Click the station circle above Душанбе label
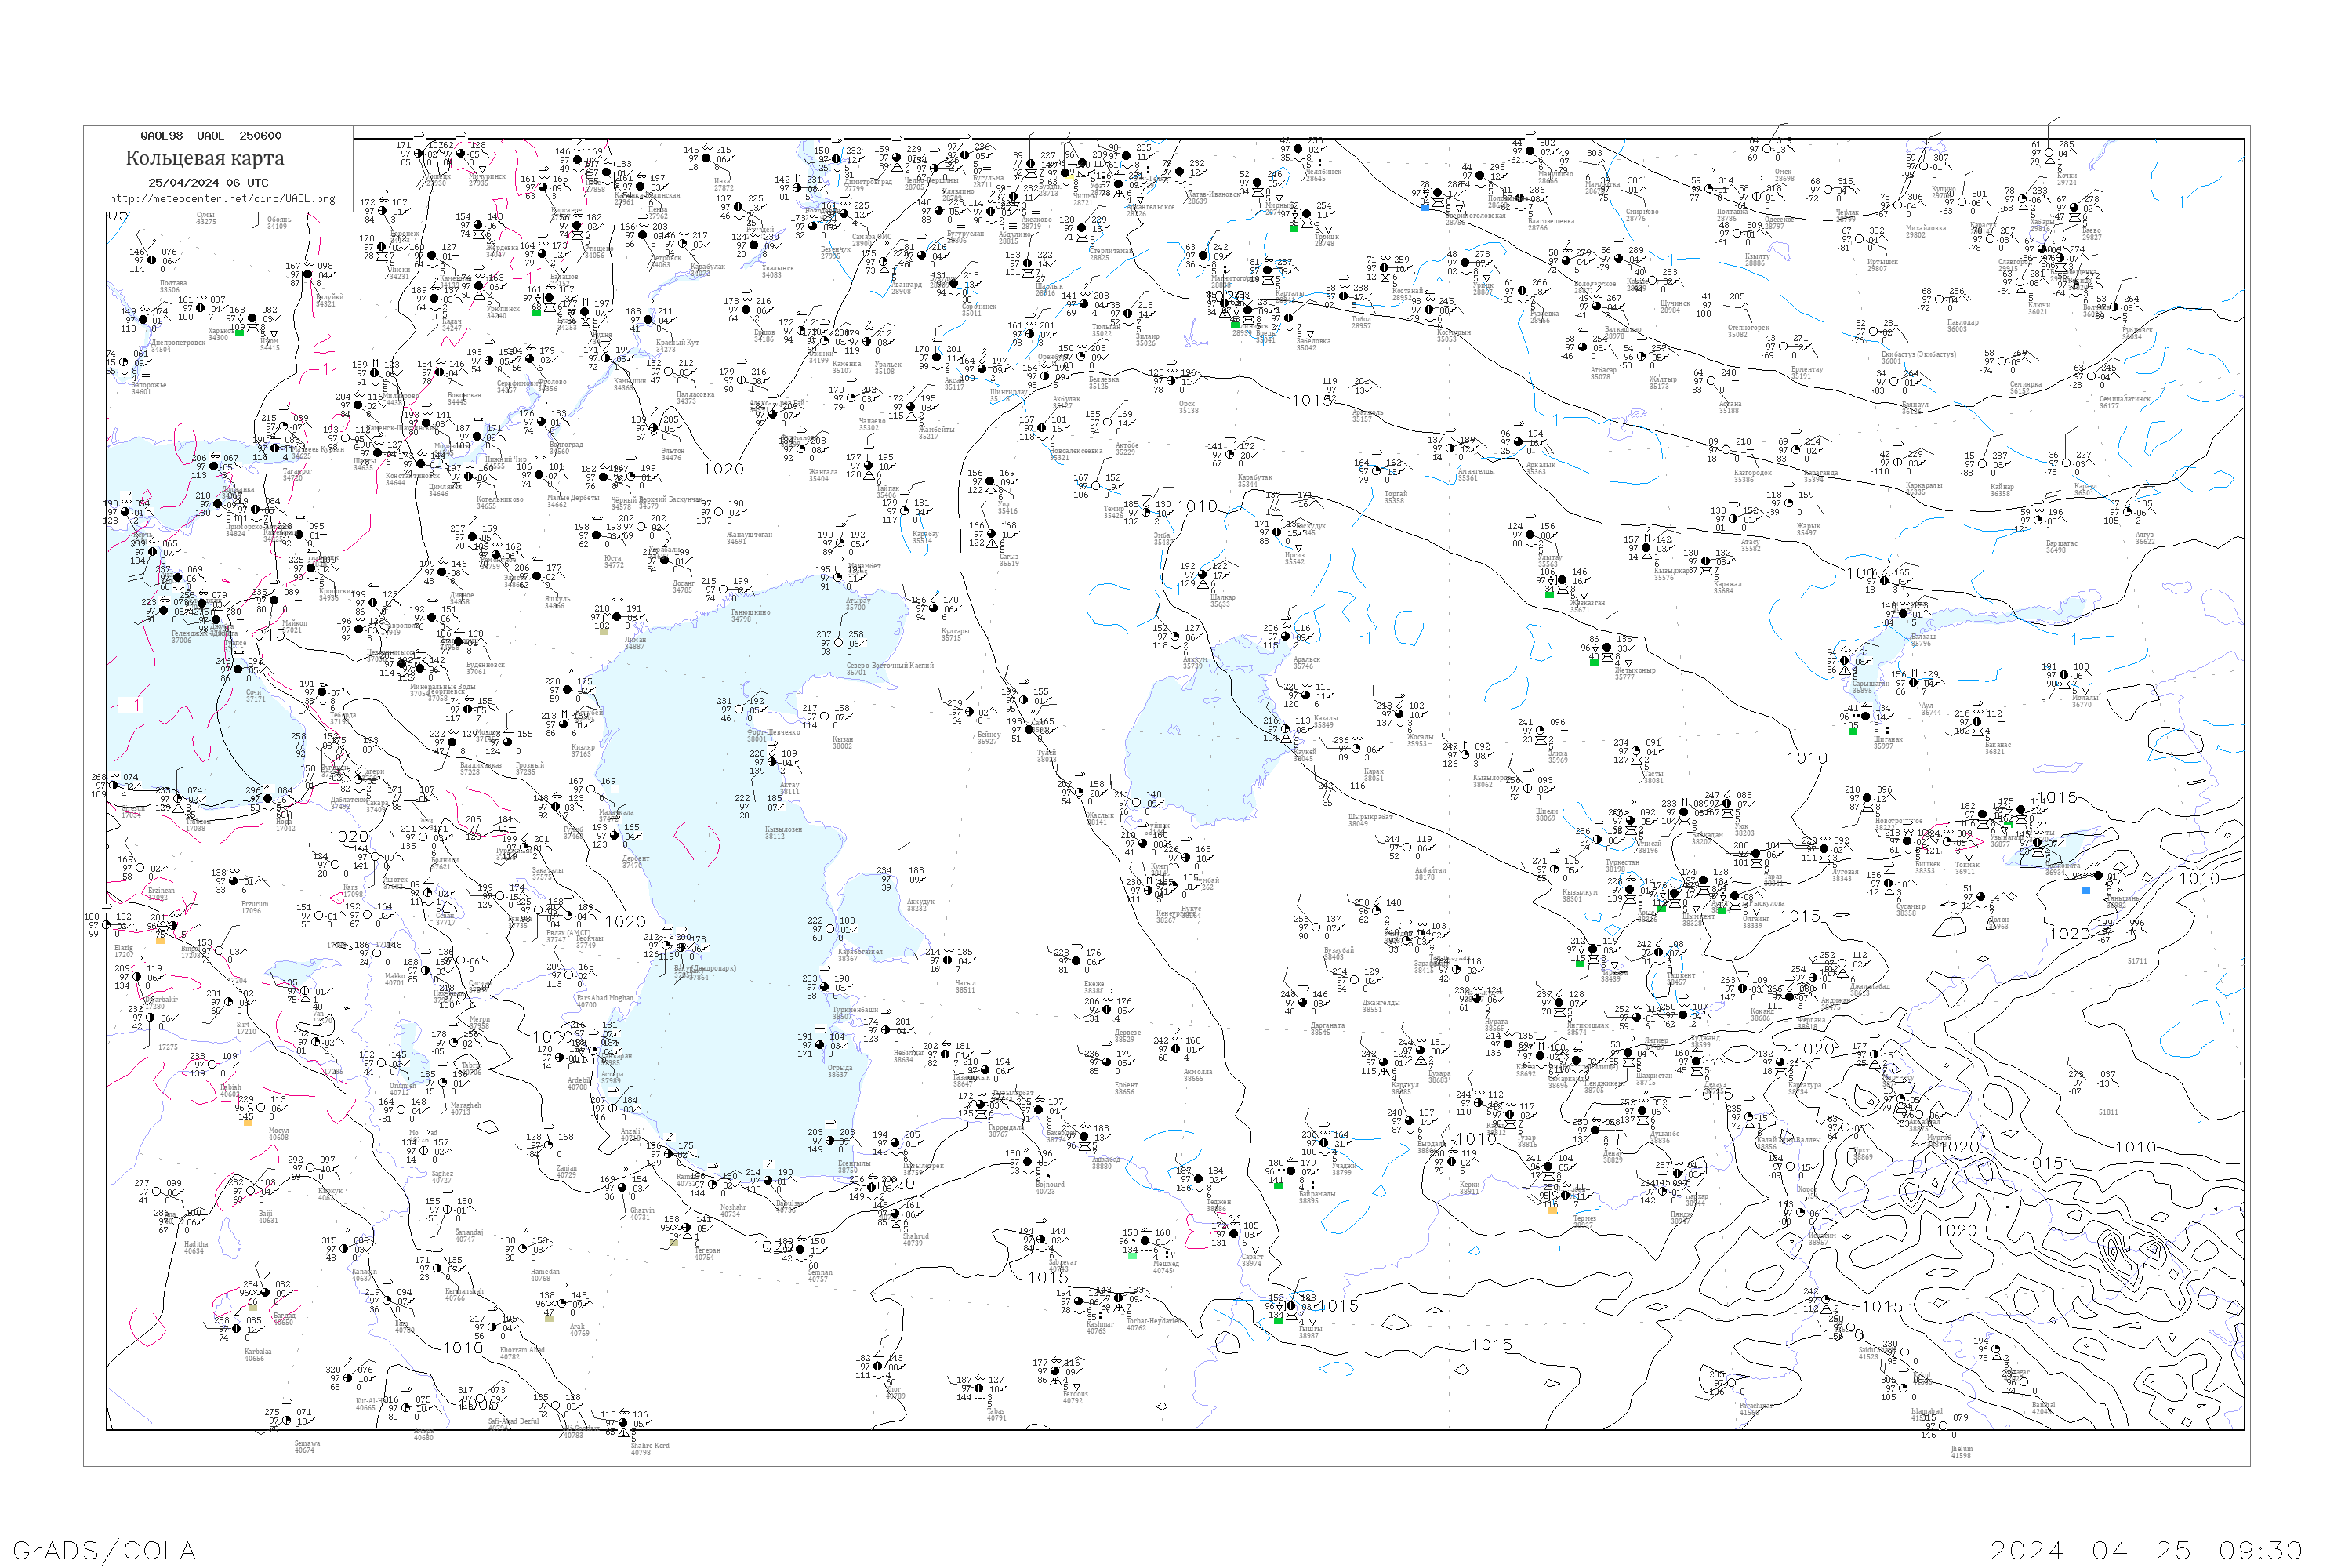This screenshot has width=2352, height=1568. (1643, 1111)
